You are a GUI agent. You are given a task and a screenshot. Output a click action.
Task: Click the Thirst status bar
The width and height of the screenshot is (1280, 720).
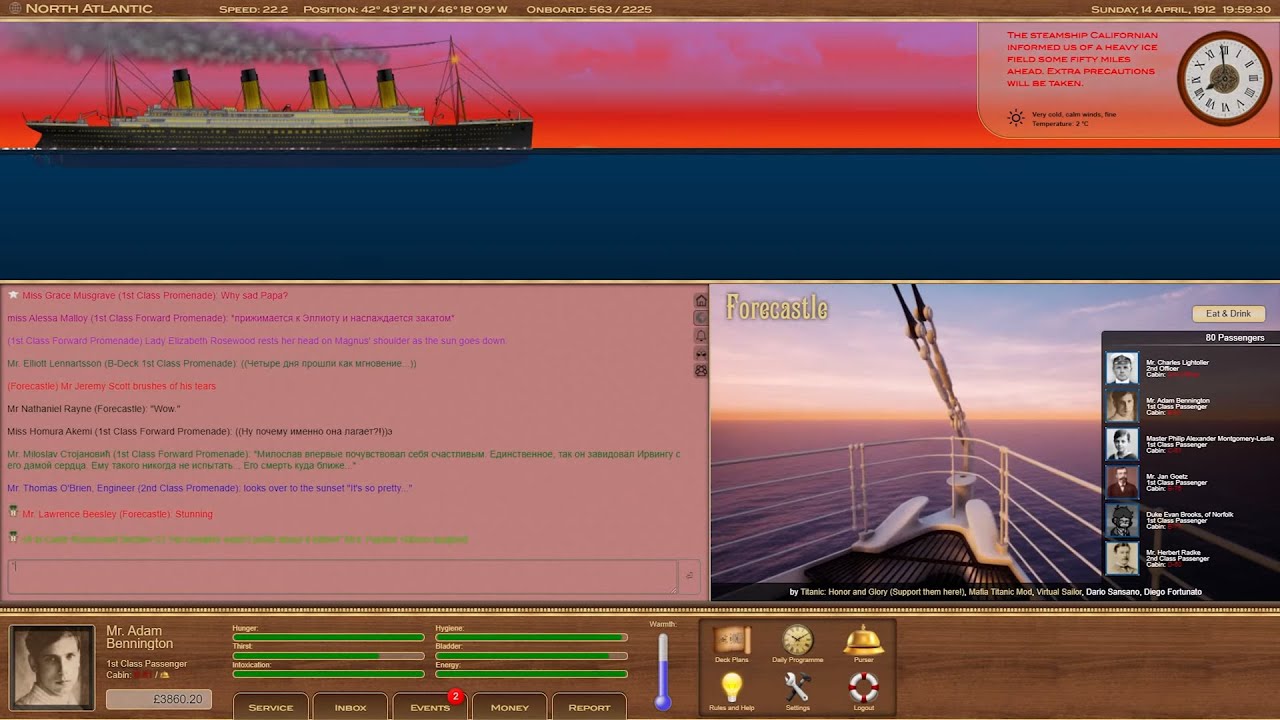(x=328, y=656)
